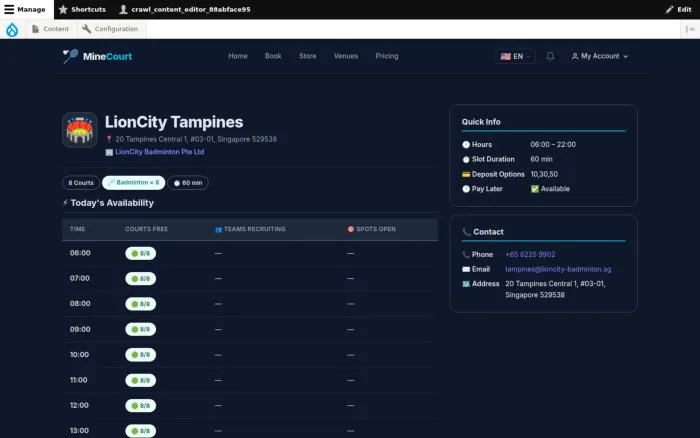Navigate to the Book page
The image size is (700, 438).
[273, 56]
